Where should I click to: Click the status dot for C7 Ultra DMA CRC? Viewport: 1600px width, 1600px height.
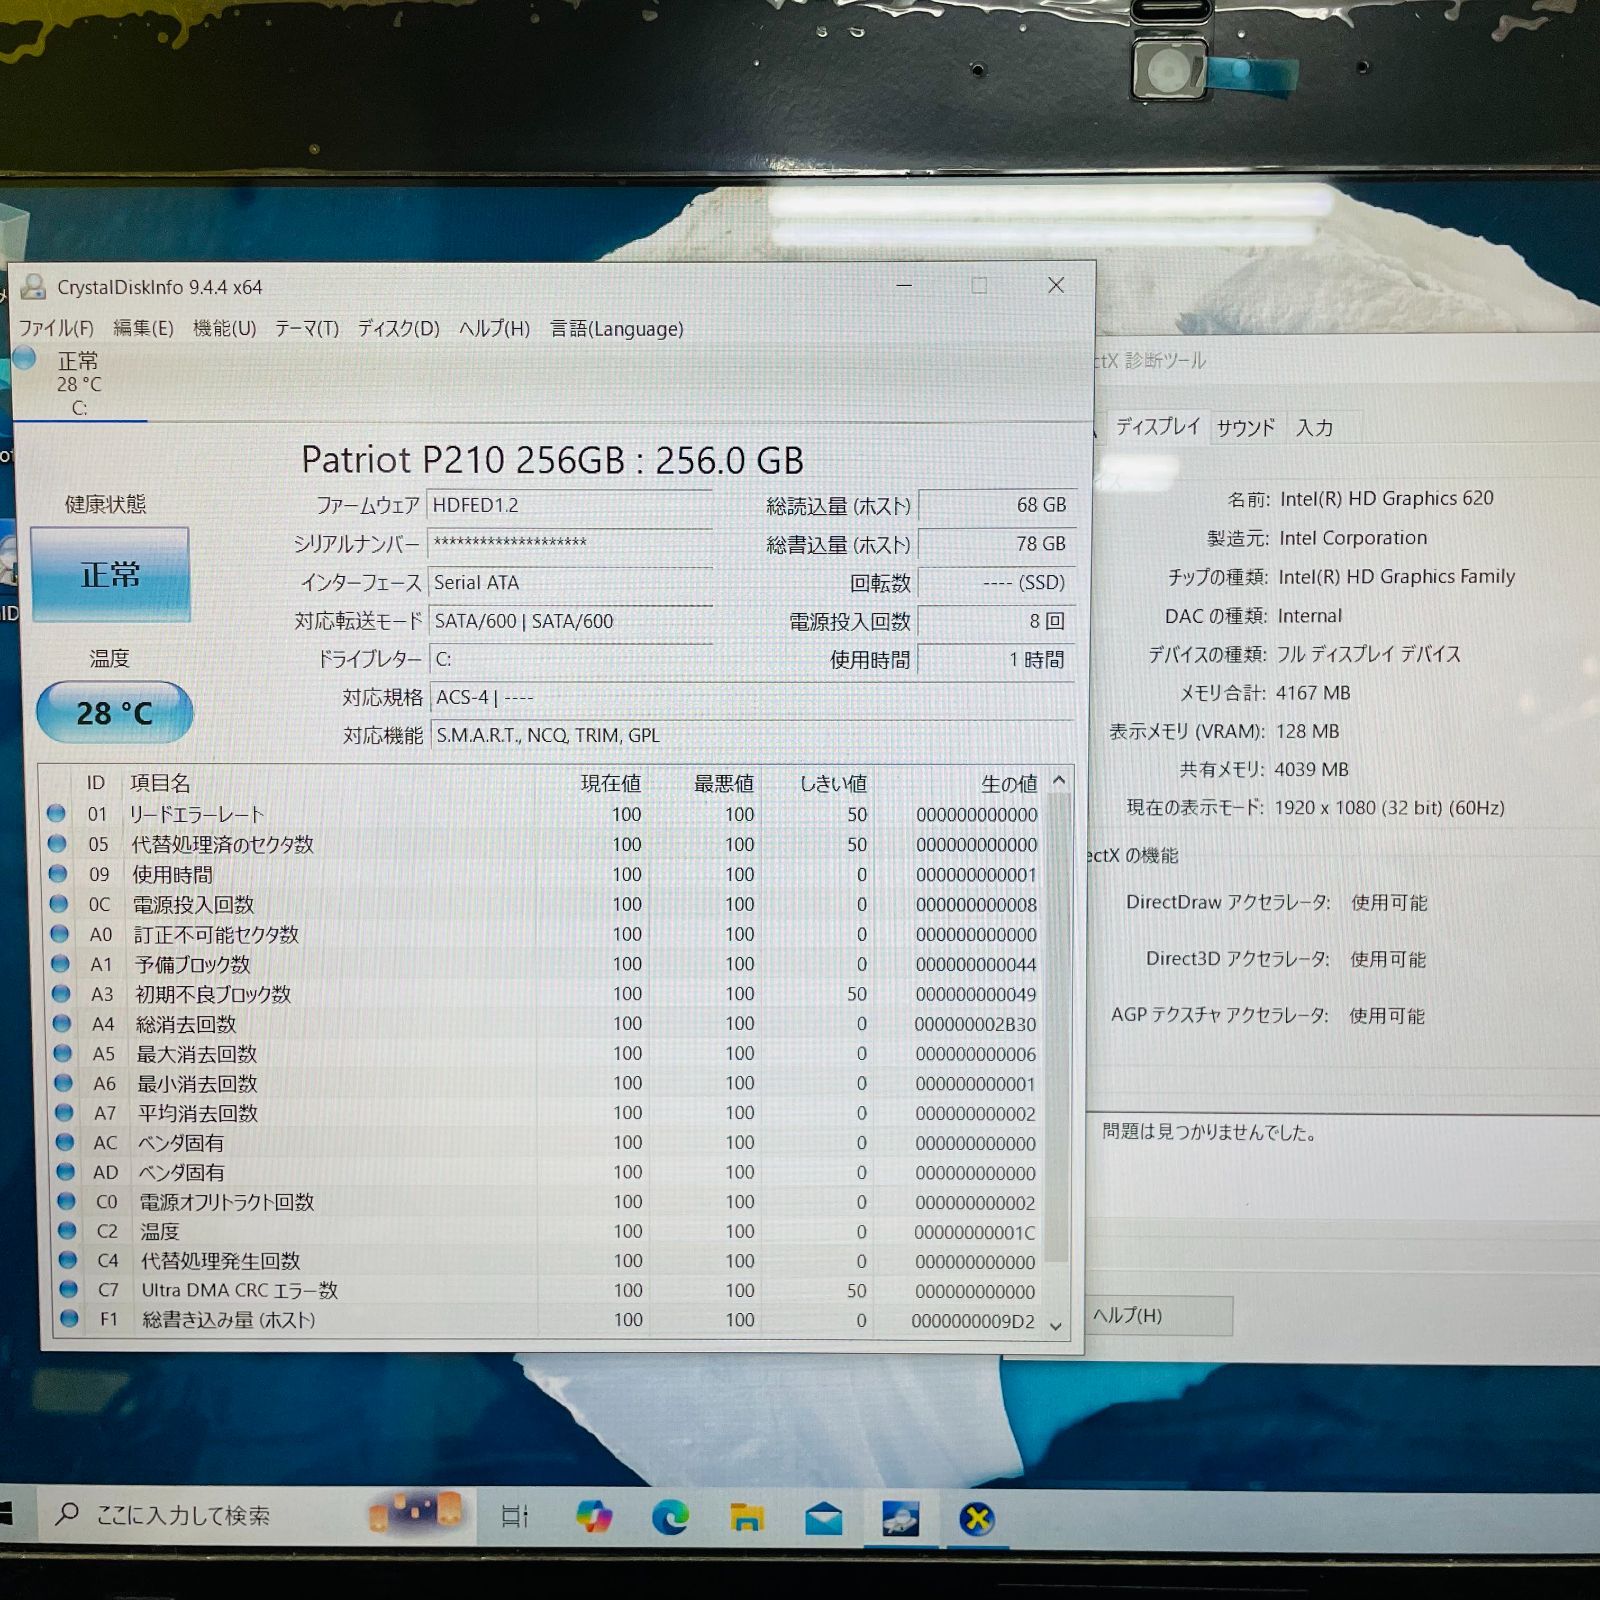(x=68, y=1289)
